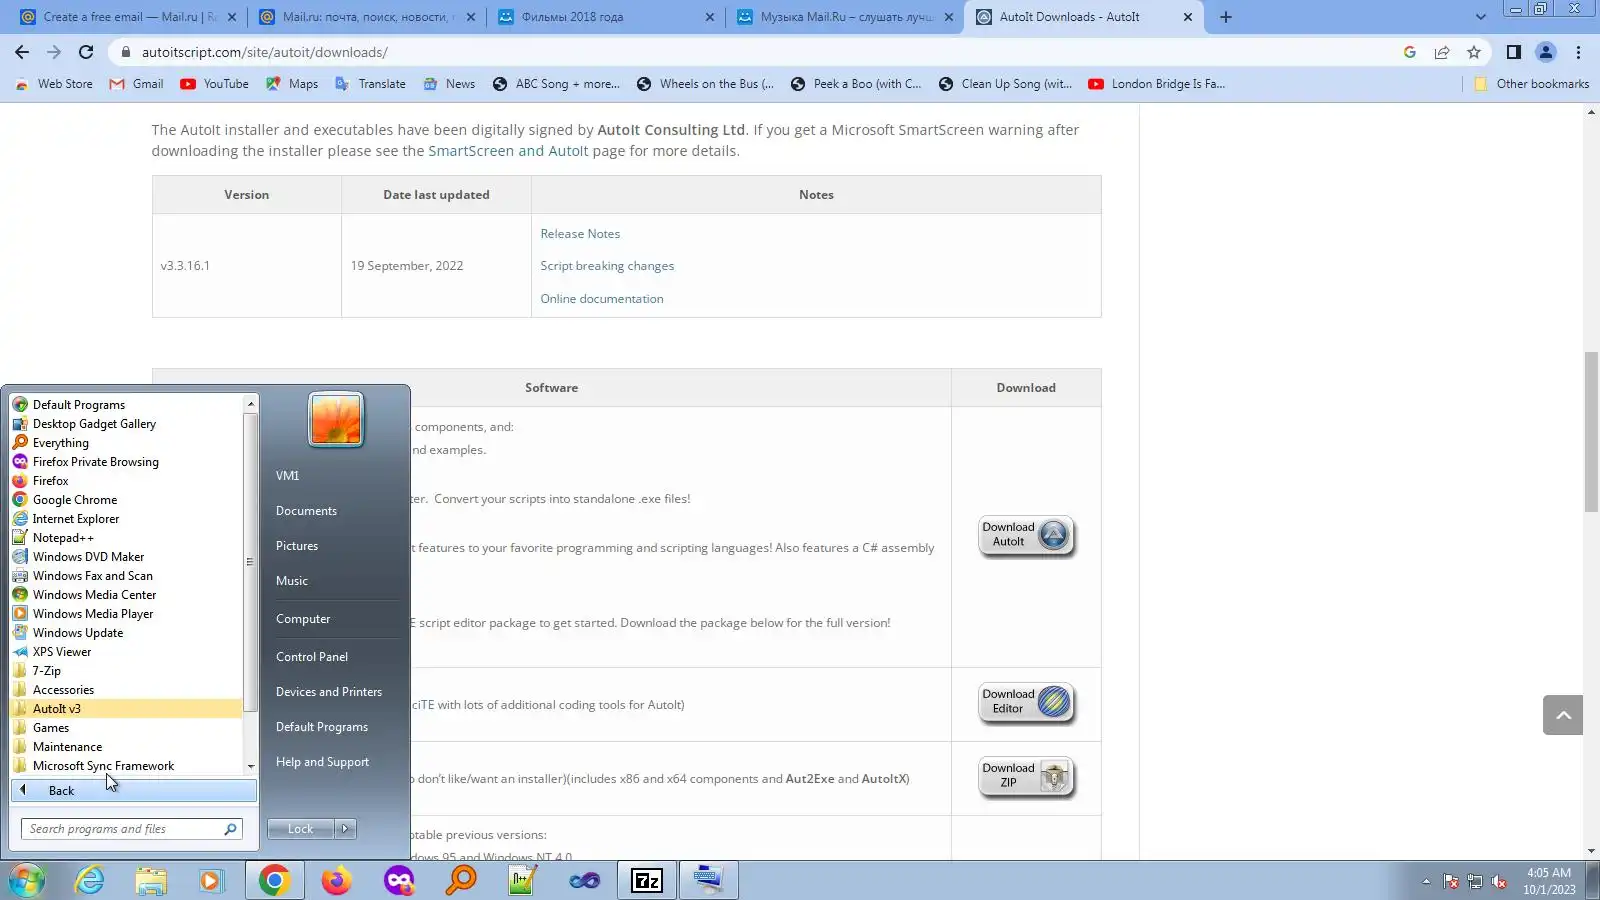Open the Release Notes link
Screen dimensions: 1600x900
580,234
